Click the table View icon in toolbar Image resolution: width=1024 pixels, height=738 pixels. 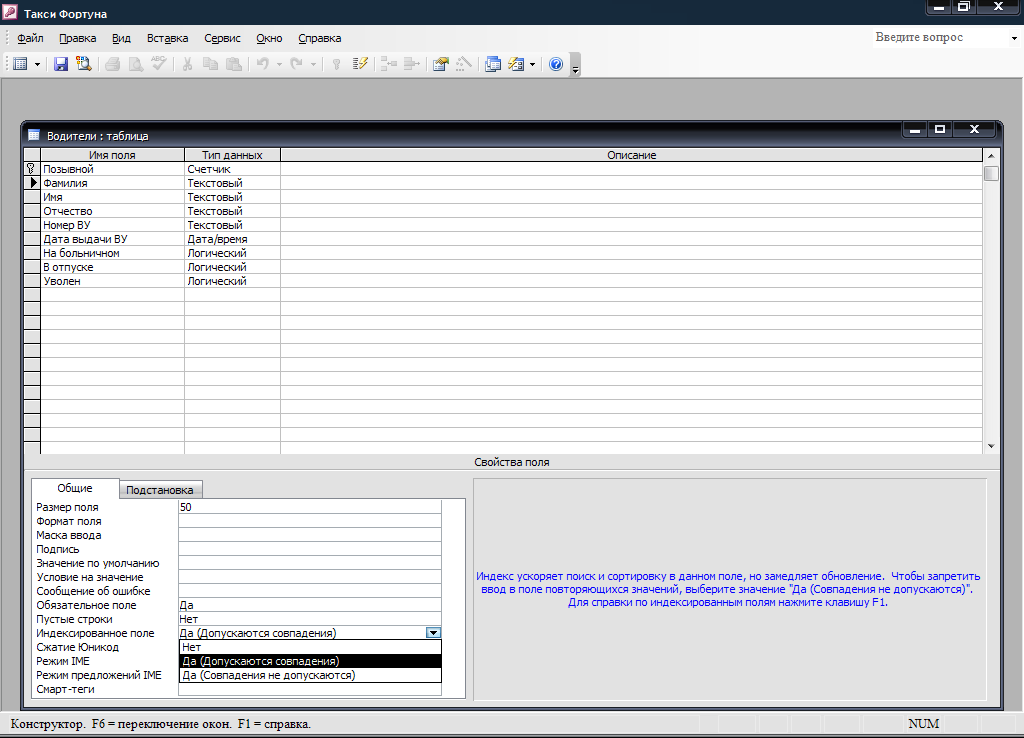tap(20, 64)
